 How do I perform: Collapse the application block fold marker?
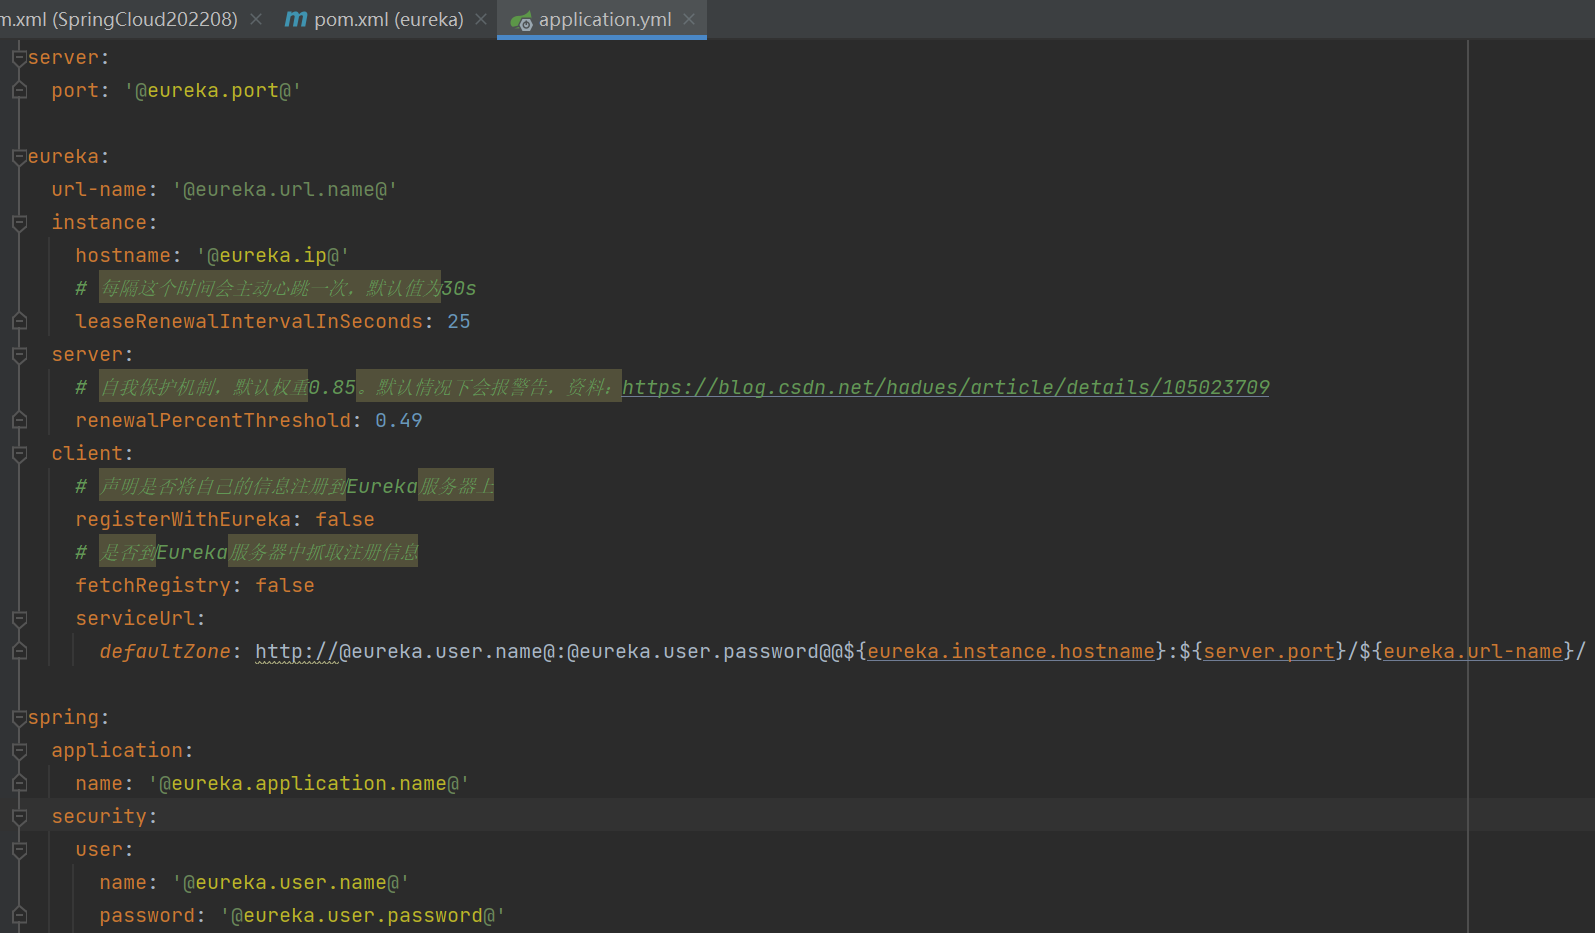point(19,751)
